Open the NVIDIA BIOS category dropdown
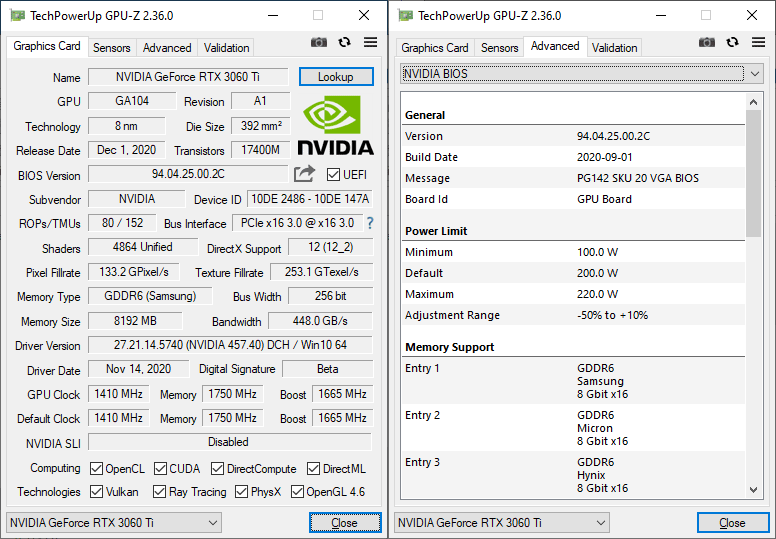 (x=582, y=74)
